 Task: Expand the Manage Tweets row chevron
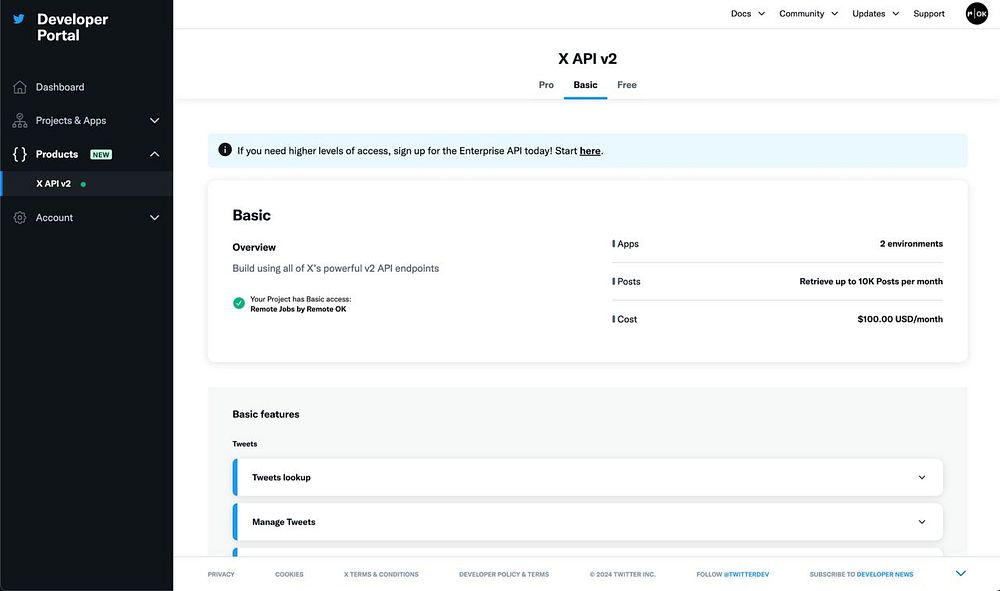[x=922, y=522]
